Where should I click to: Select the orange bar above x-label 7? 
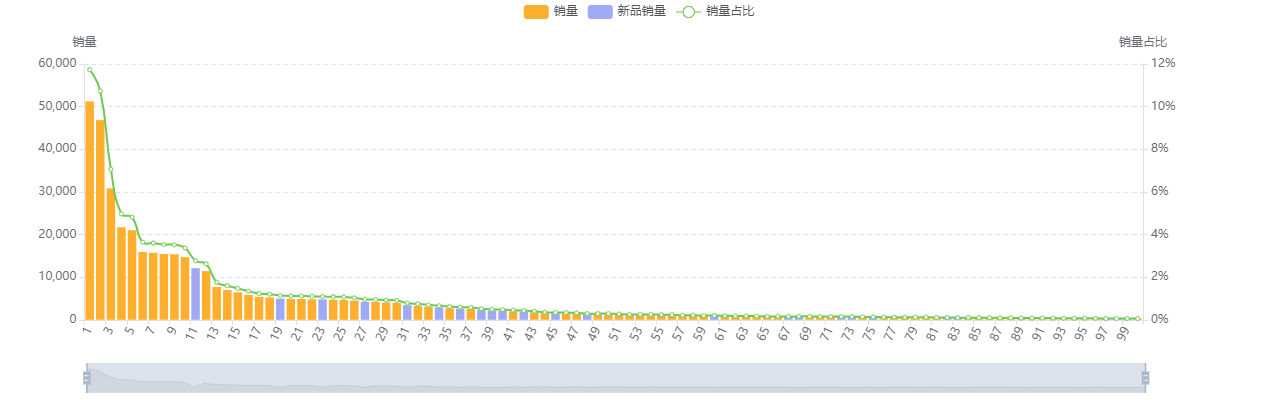coord(153,286)
